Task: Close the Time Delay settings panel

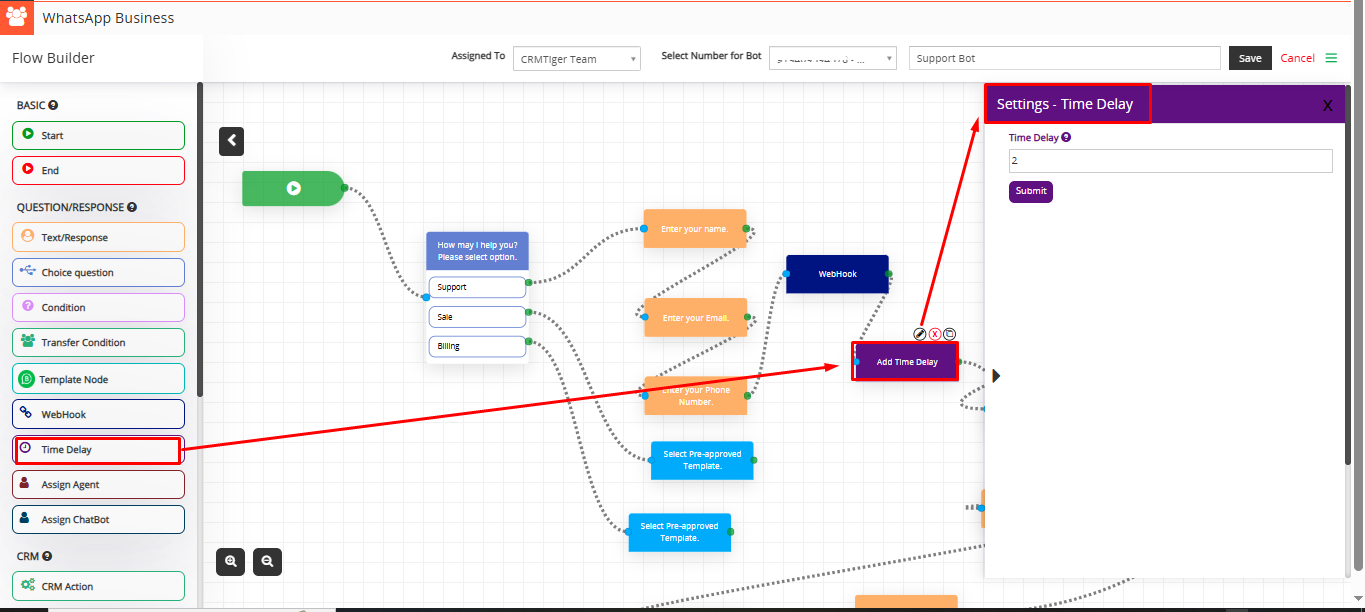Action: [x=1327, y=105]
